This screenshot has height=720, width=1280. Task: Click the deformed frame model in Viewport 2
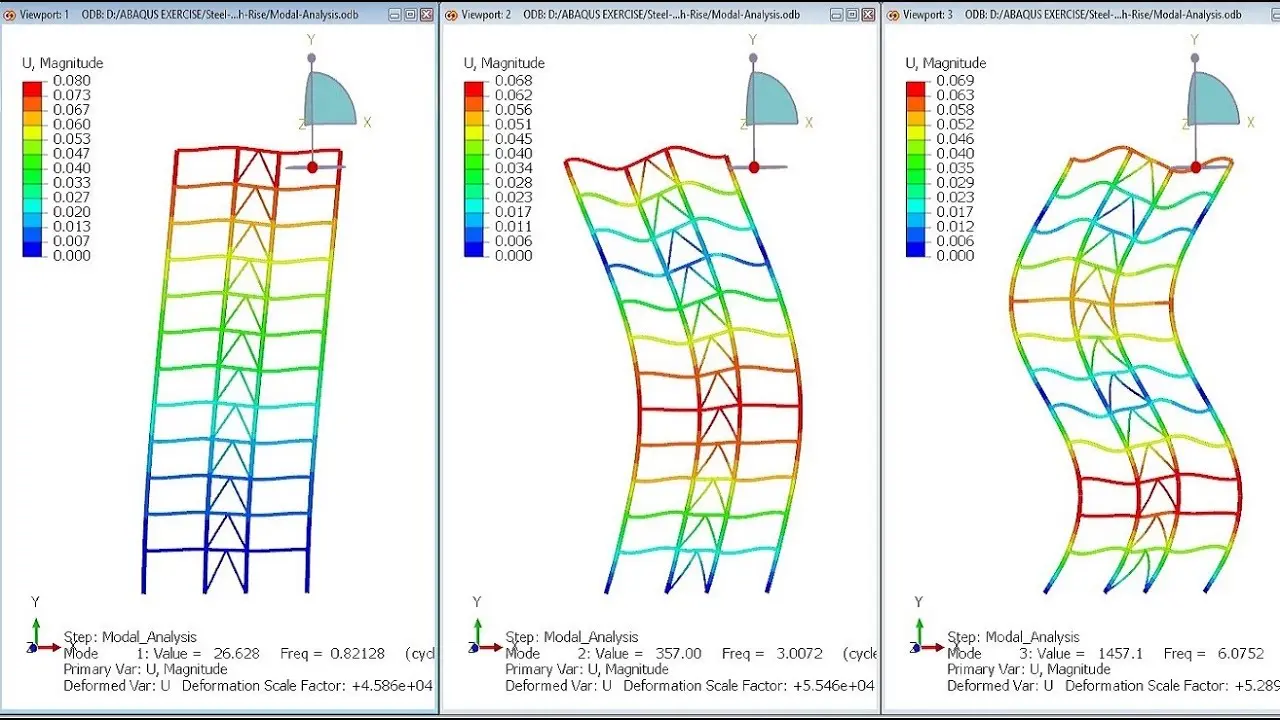[685, 370]
